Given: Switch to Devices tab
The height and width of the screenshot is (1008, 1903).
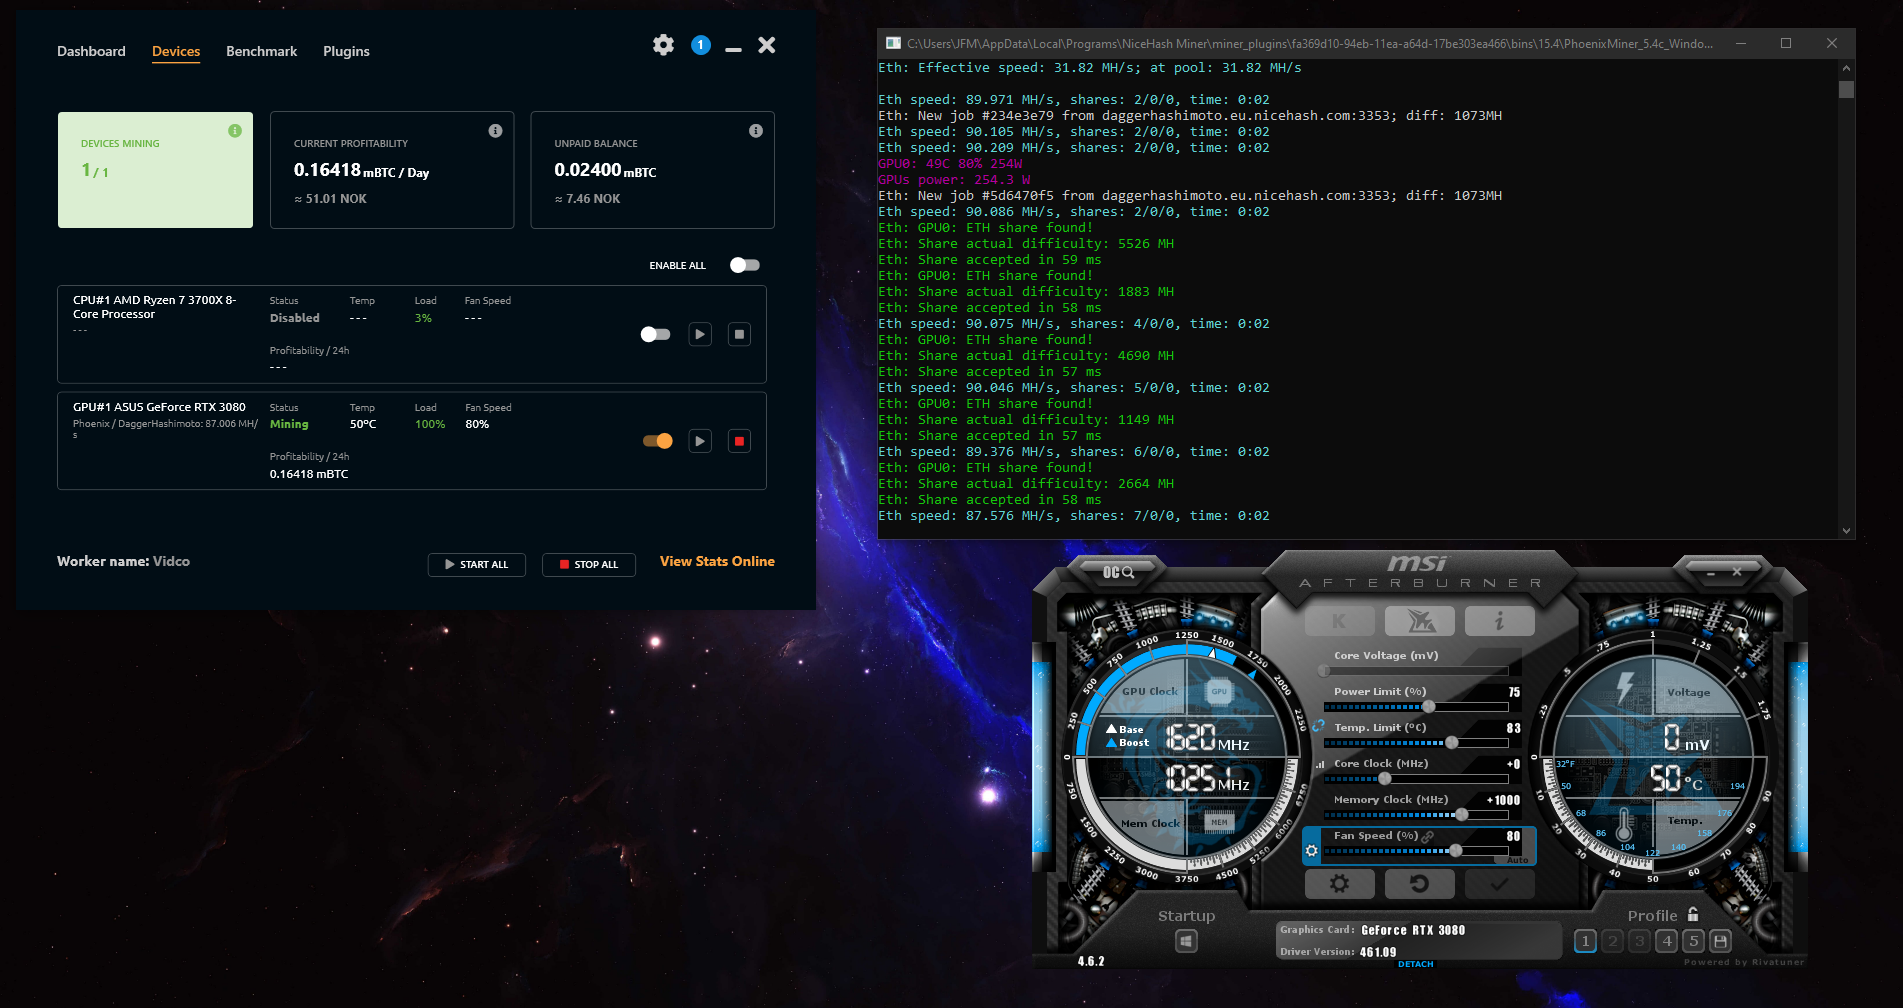Looking at the screenshot, I should tap(176, 51).
